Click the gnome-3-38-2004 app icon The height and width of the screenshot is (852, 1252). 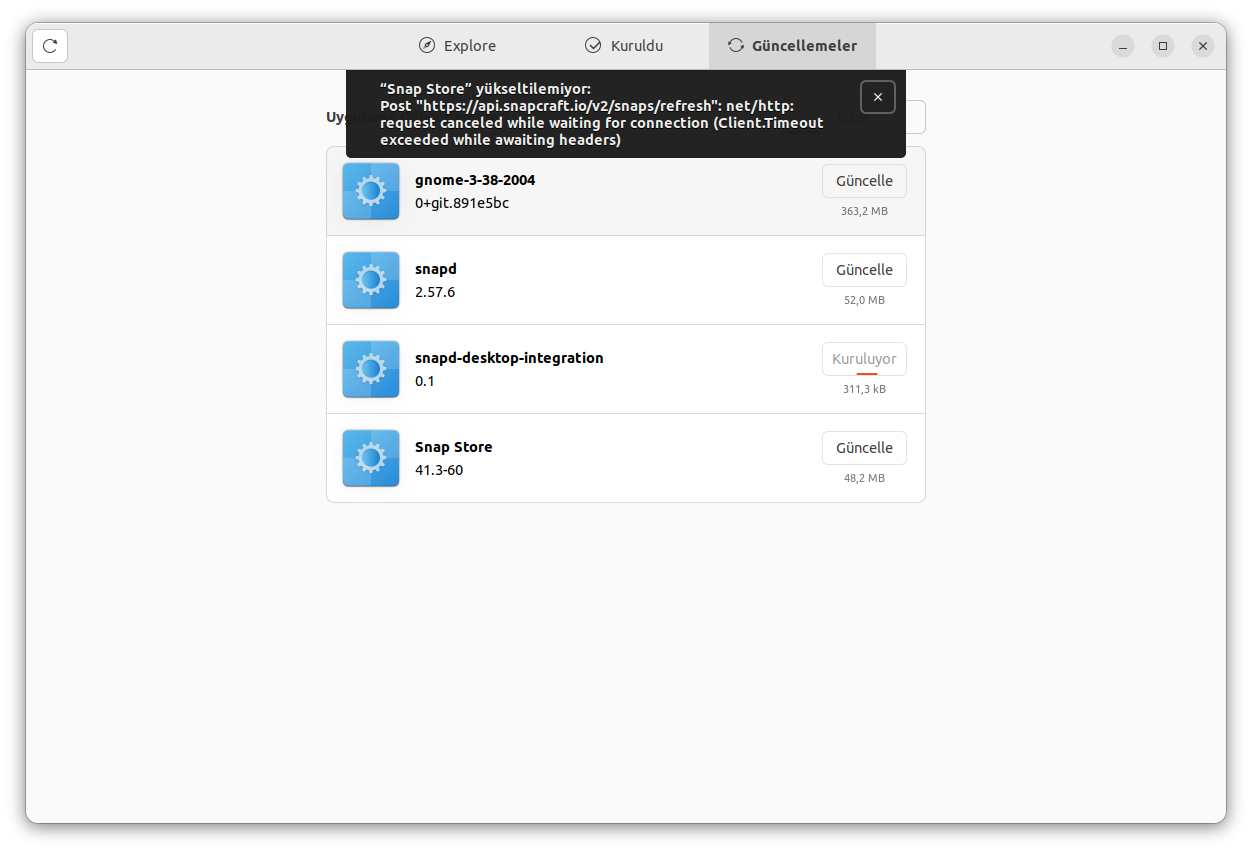click(x=371, y=191)
